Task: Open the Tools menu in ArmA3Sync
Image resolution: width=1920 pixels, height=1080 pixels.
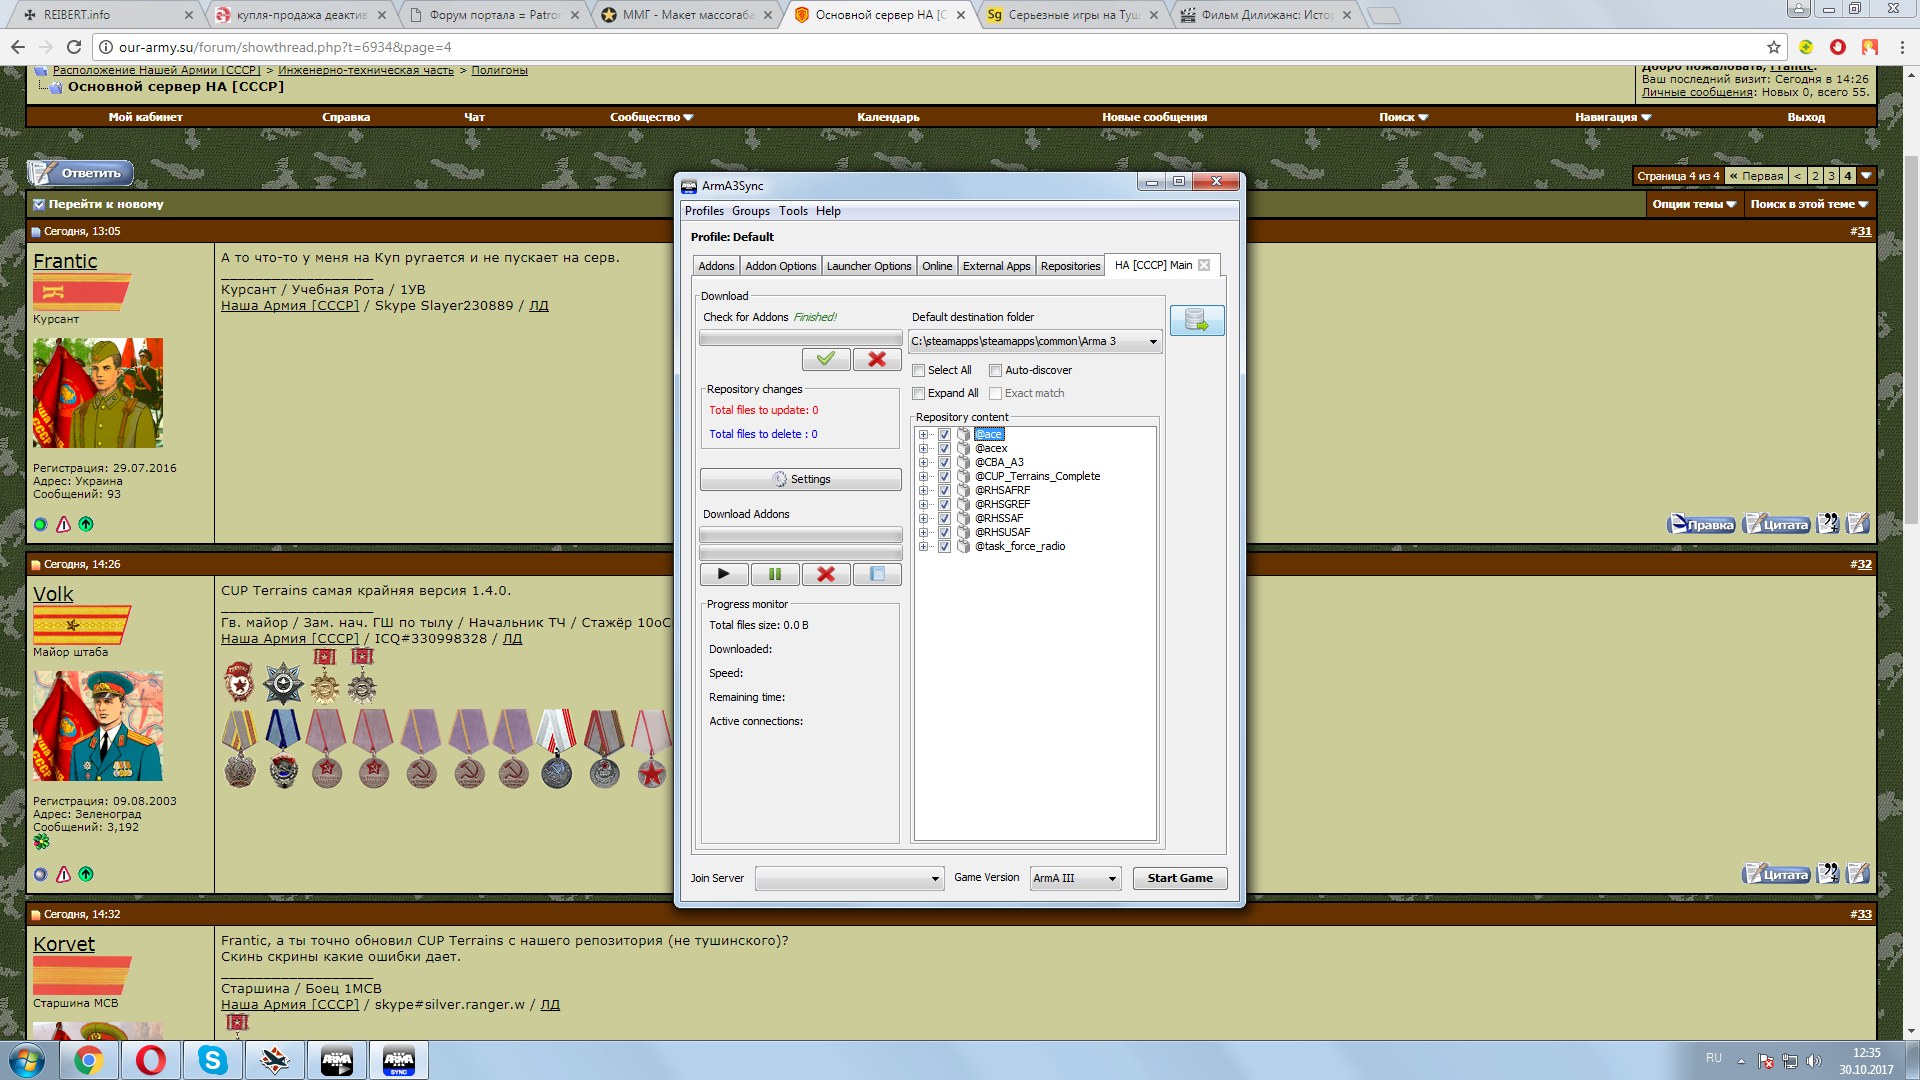Action: 793,211
